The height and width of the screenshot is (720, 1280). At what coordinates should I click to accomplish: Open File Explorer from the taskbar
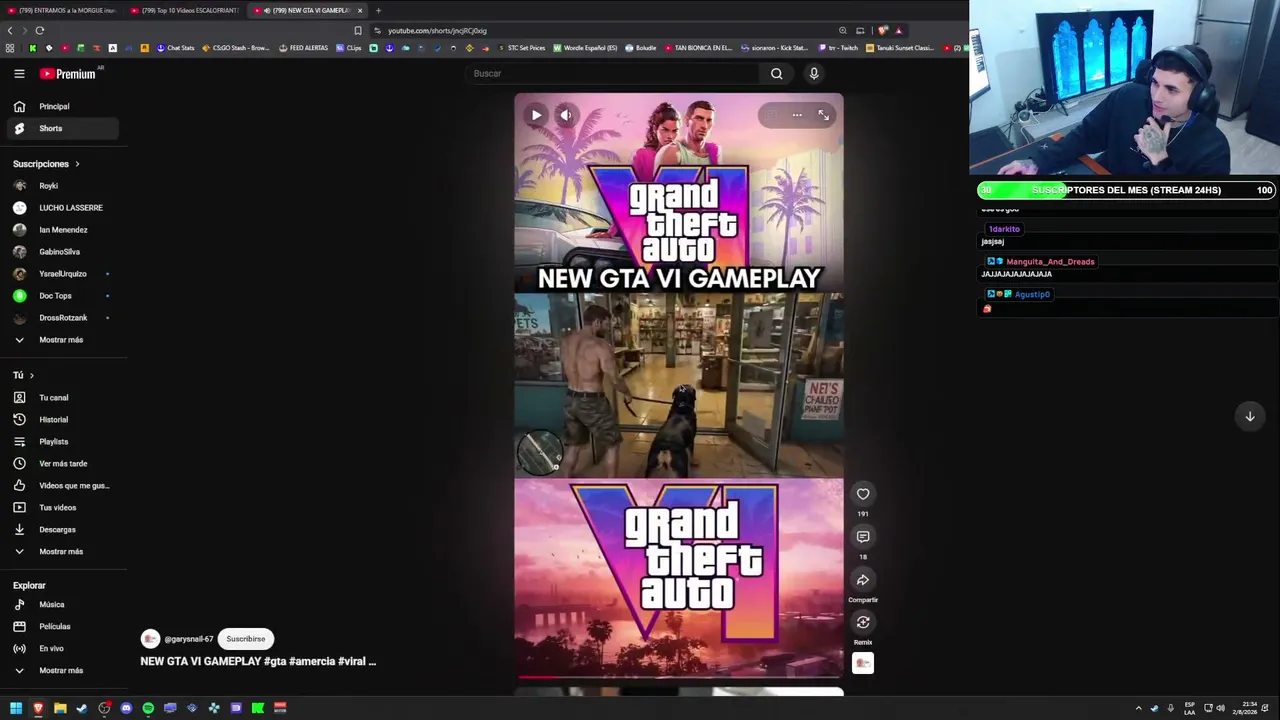60,708
